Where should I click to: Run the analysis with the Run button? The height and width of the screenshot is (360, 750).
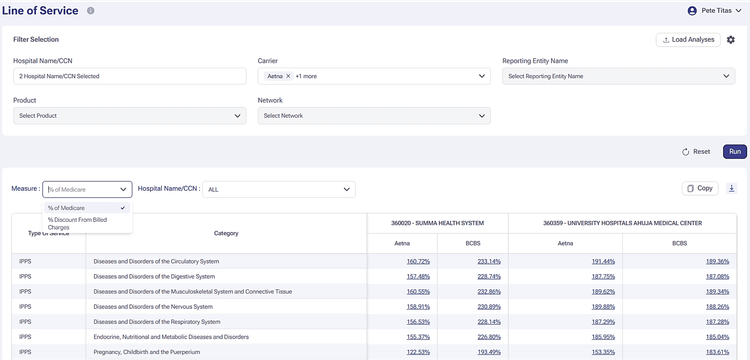735,152
